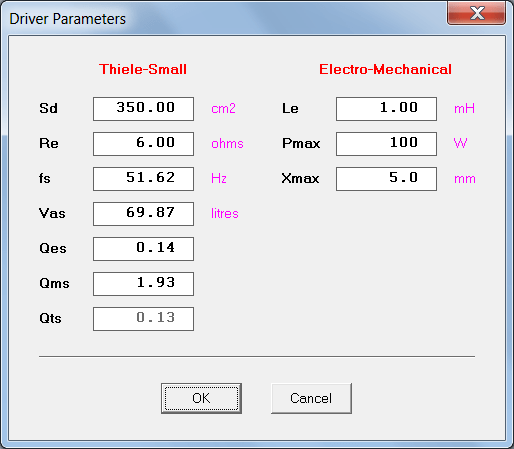Click the ohms unit text

227,144
